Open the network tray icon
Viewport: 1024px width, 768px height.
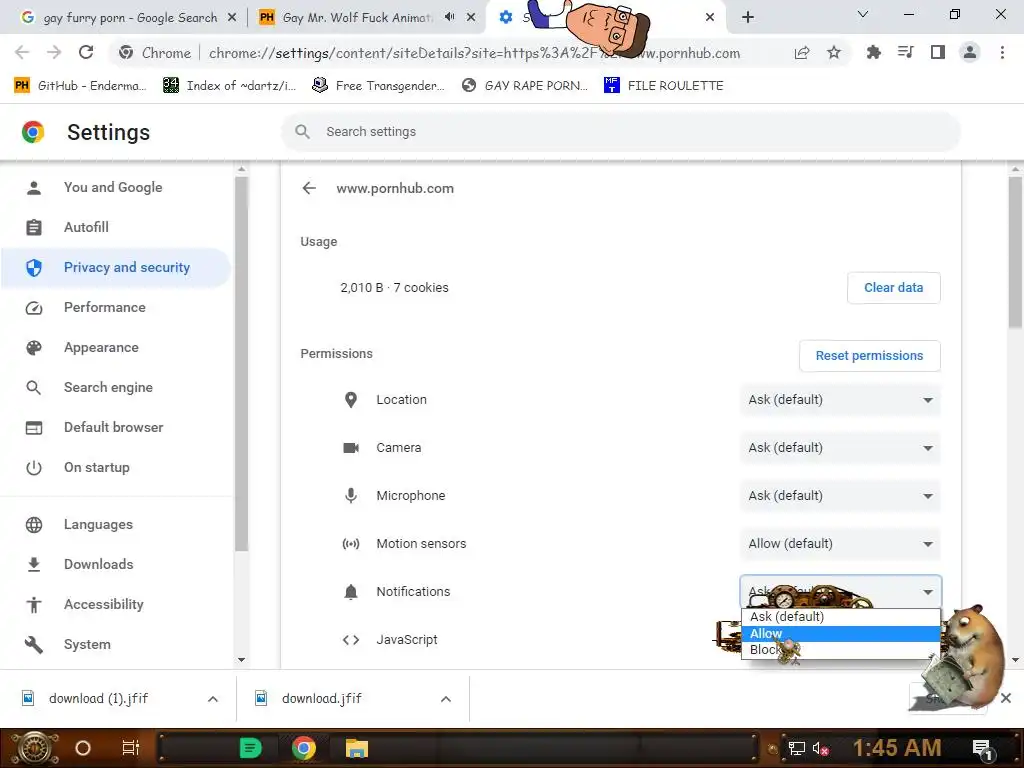796,748
